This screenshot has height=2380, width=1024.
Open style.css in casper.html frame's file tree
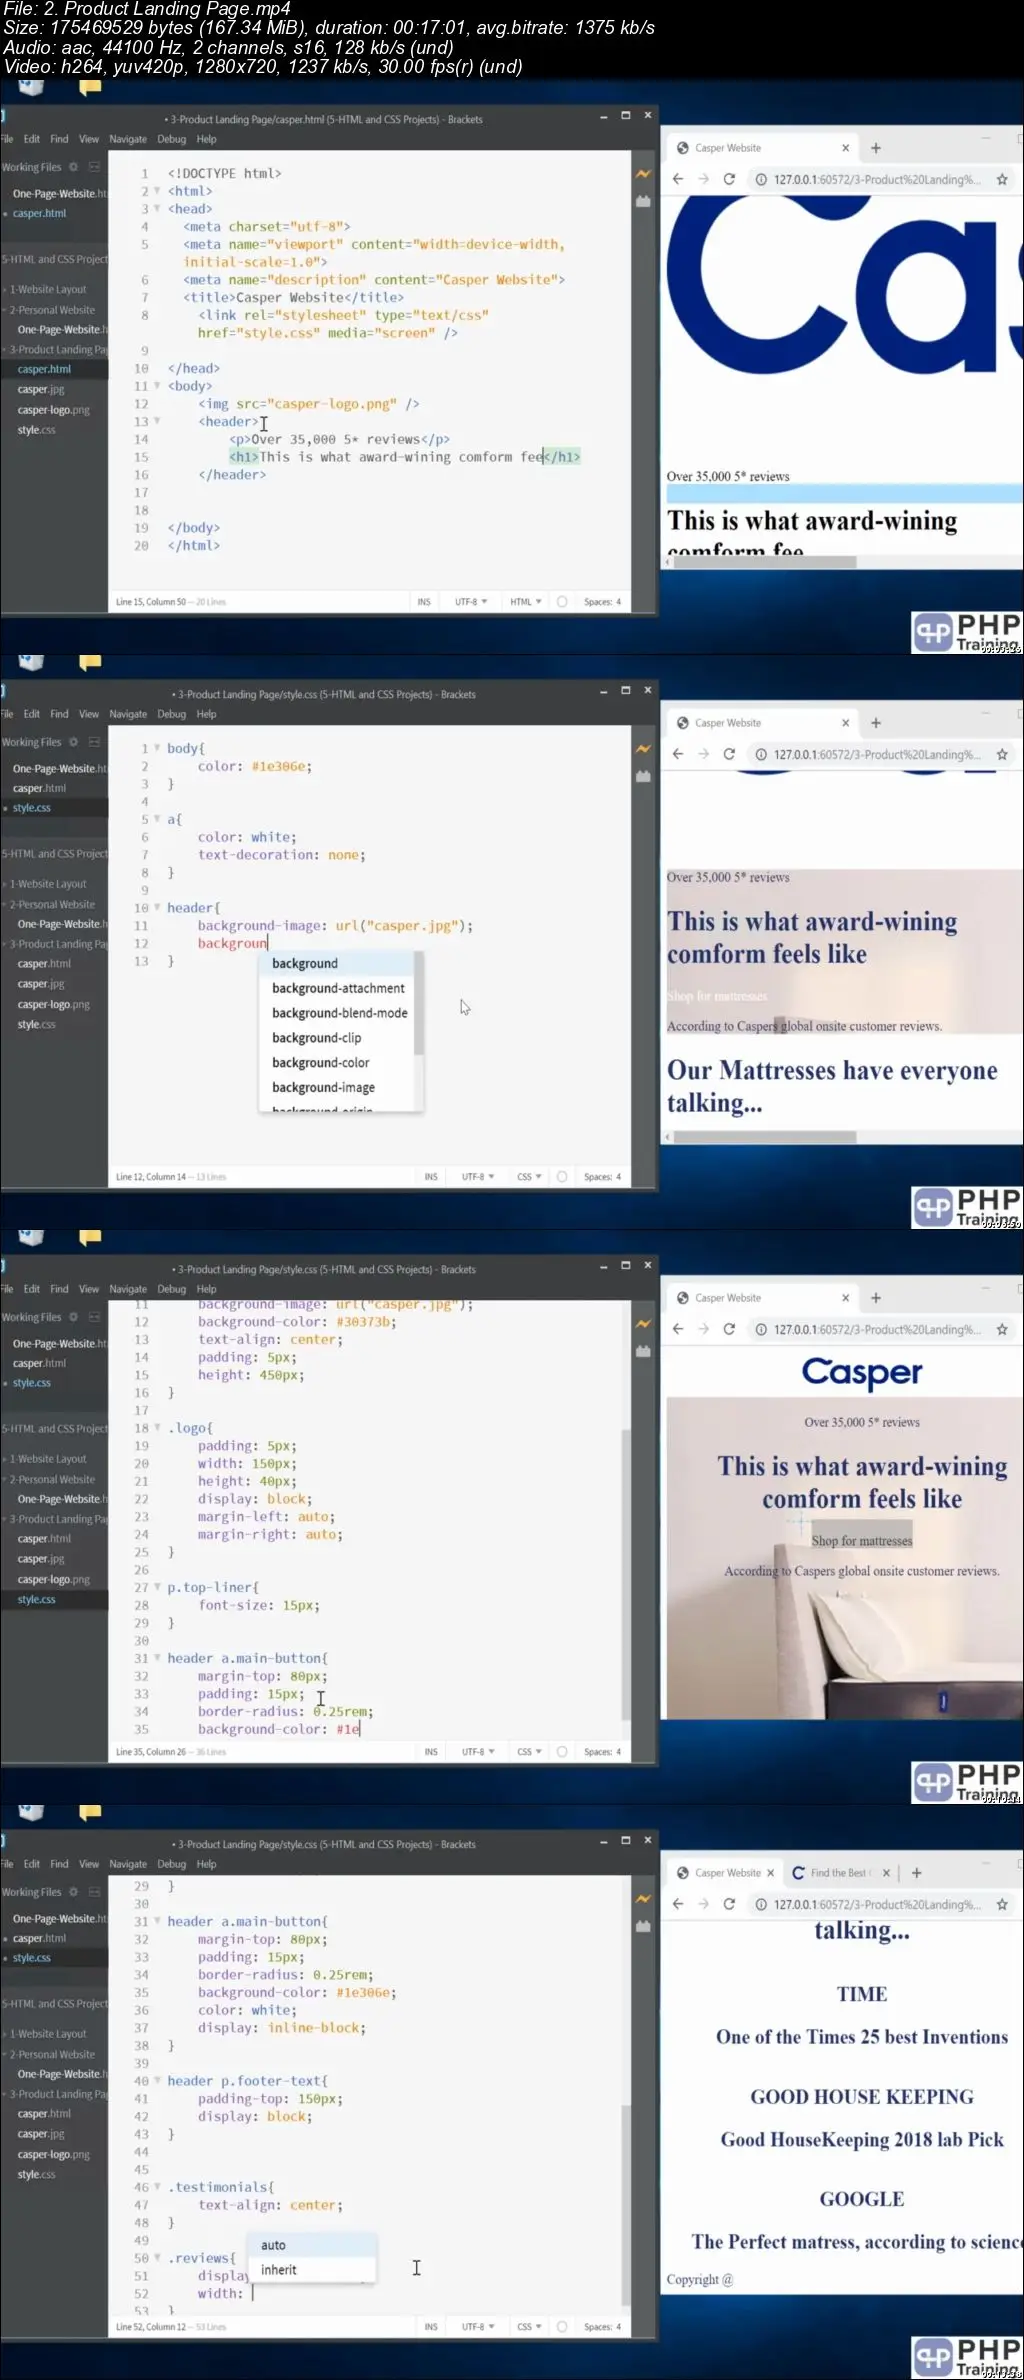(37, 430)
